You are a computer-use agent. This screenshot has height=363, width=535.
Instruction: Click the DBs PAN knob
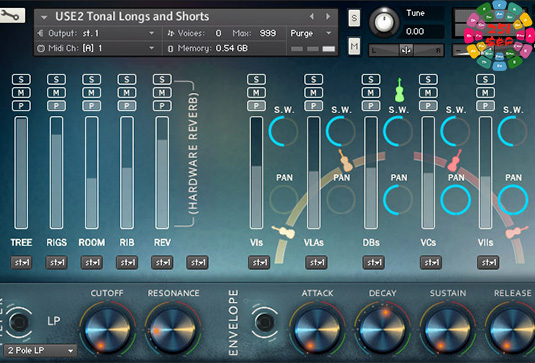pos(398,200)
